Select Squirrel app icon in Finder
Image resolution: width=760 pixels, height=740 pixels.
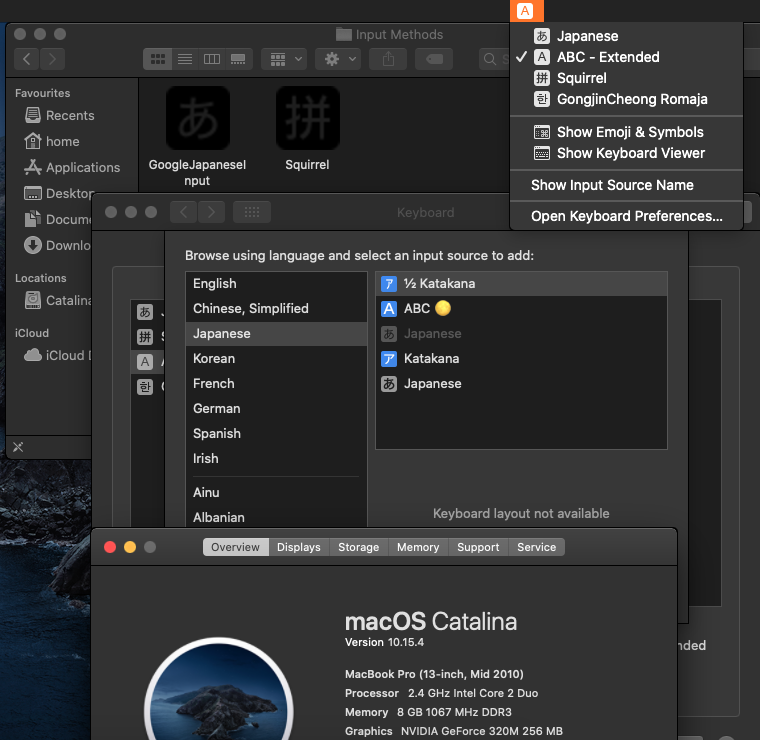click(307, 118)
